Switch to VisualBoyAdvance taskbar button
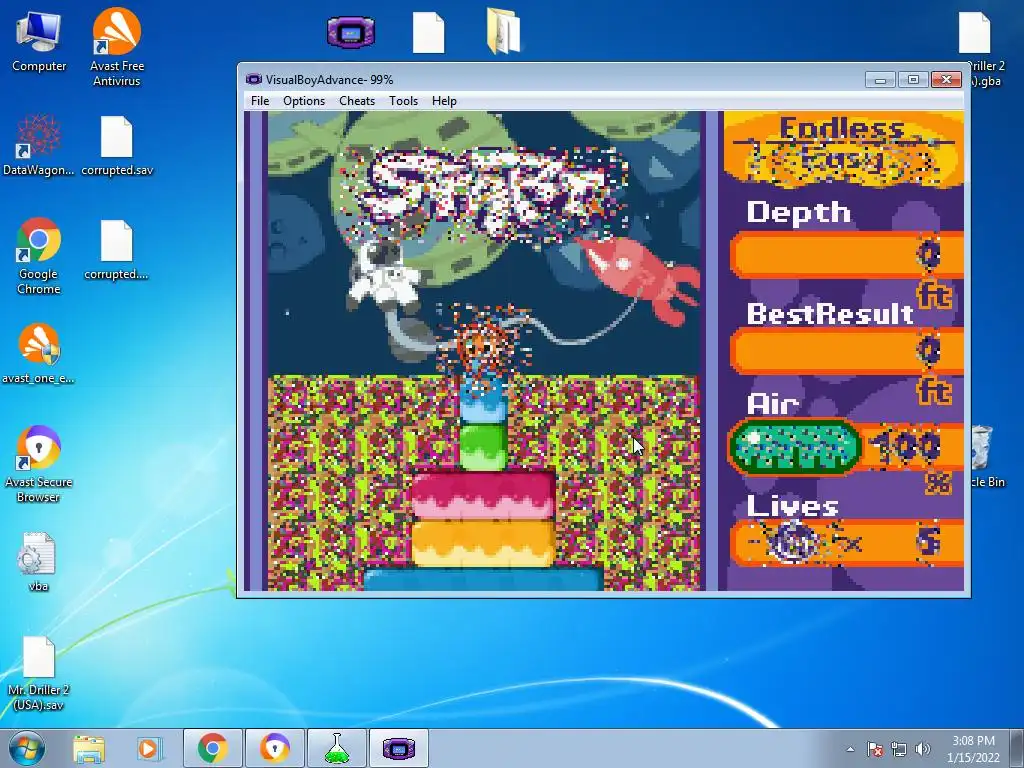 399,748
